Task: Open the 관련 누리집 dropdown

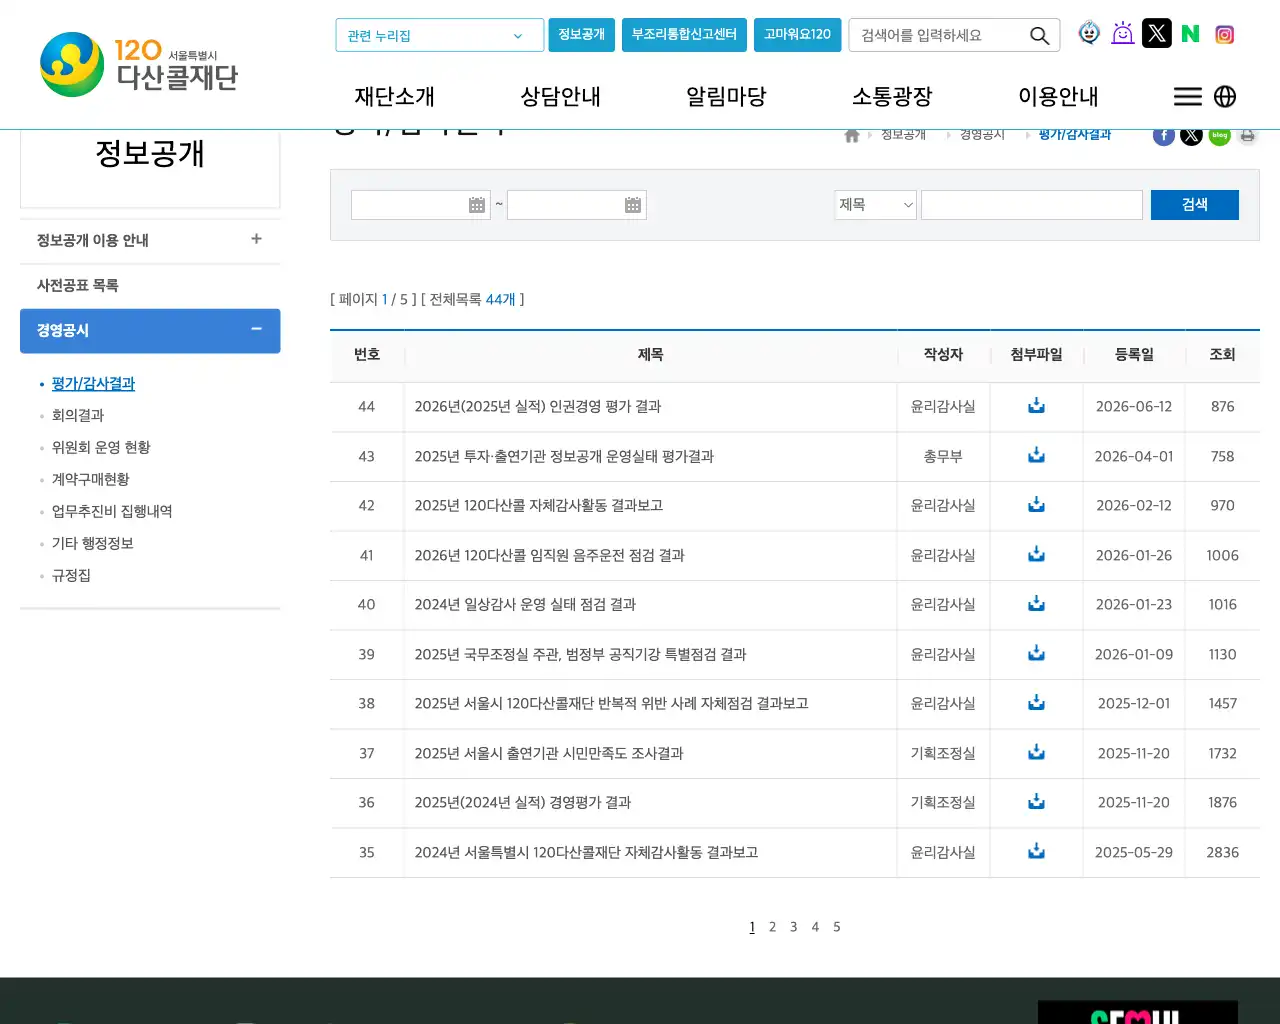Action: 439,35
